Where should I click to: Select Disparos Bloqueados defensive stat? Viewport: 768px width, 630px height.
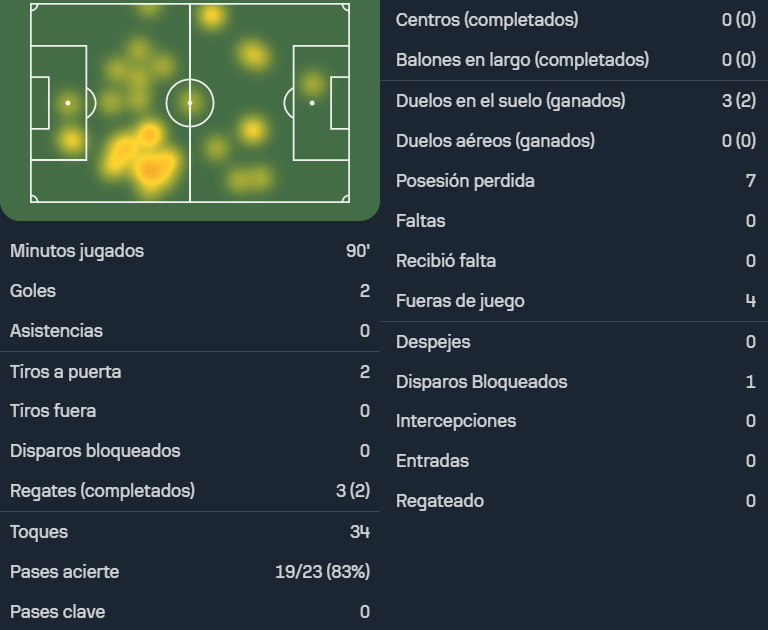point(576,382)
